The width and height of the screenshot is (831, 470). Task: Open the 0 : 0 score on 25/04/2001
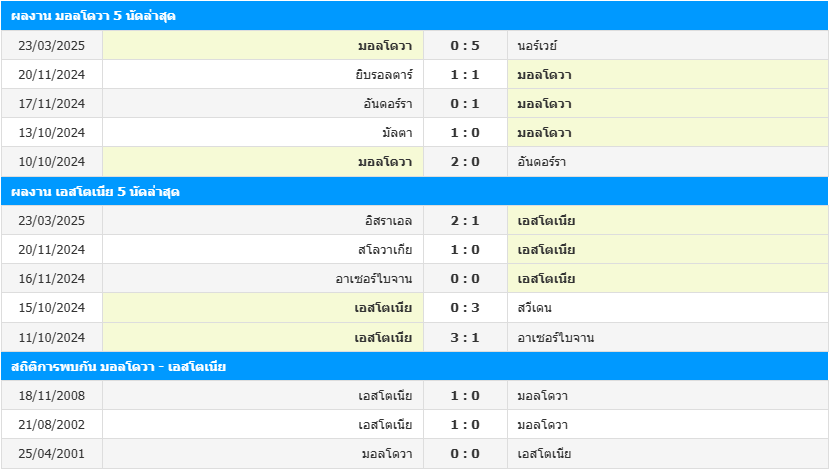tap(465, 454)
